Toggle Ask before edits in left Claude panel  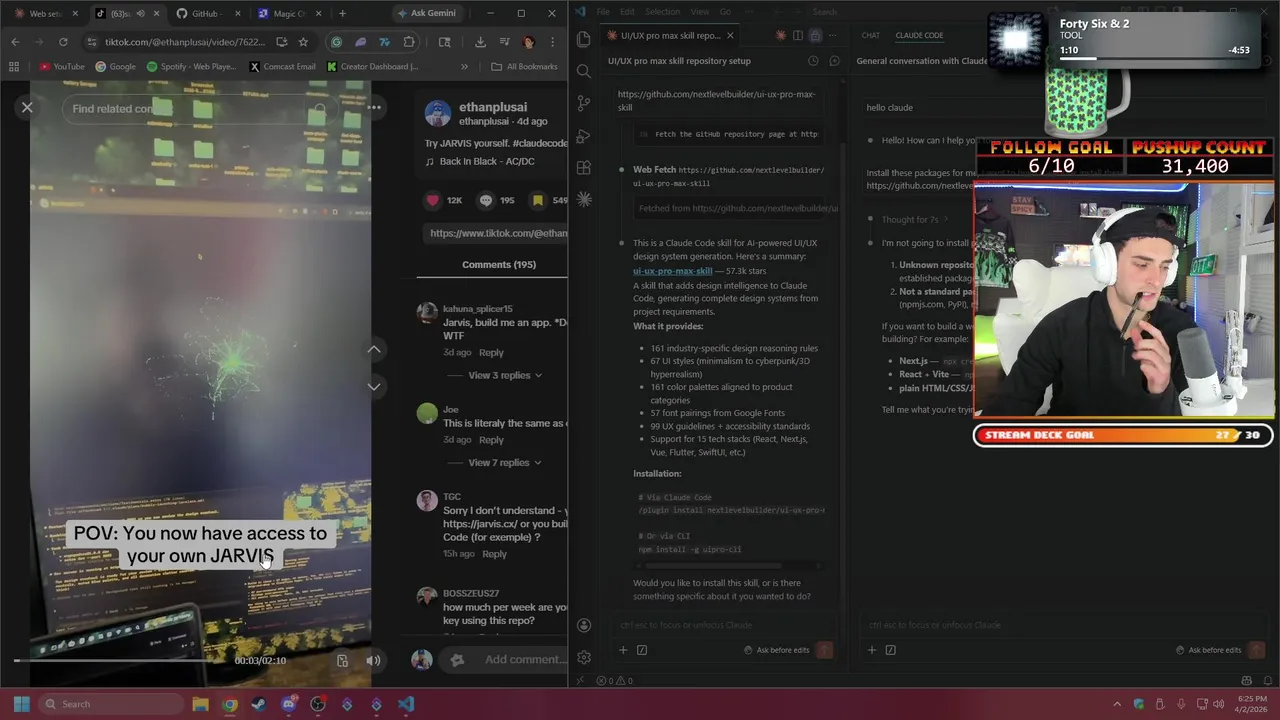(776, 650)
